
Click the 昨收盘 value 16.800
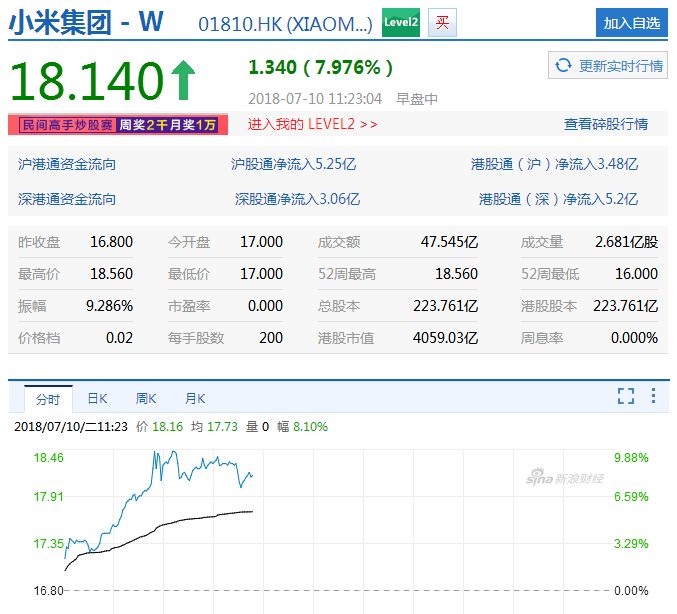click(111, 242)
